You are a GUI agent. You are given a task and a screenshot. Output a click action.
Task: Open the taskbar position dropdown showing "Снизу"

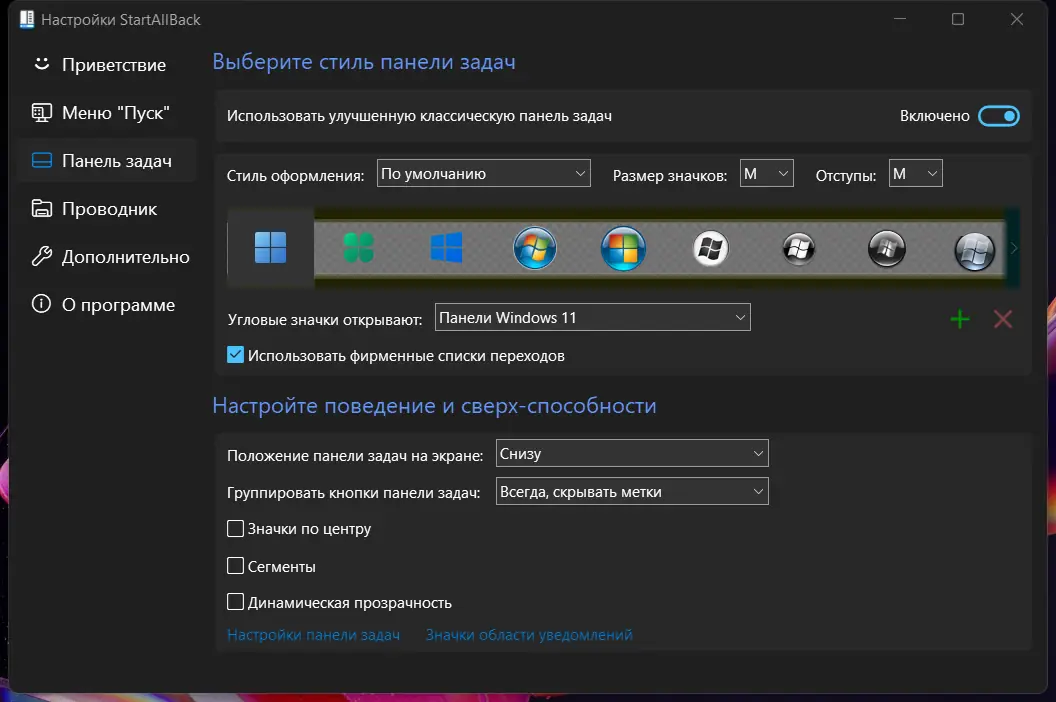click(x=631, y=453)
